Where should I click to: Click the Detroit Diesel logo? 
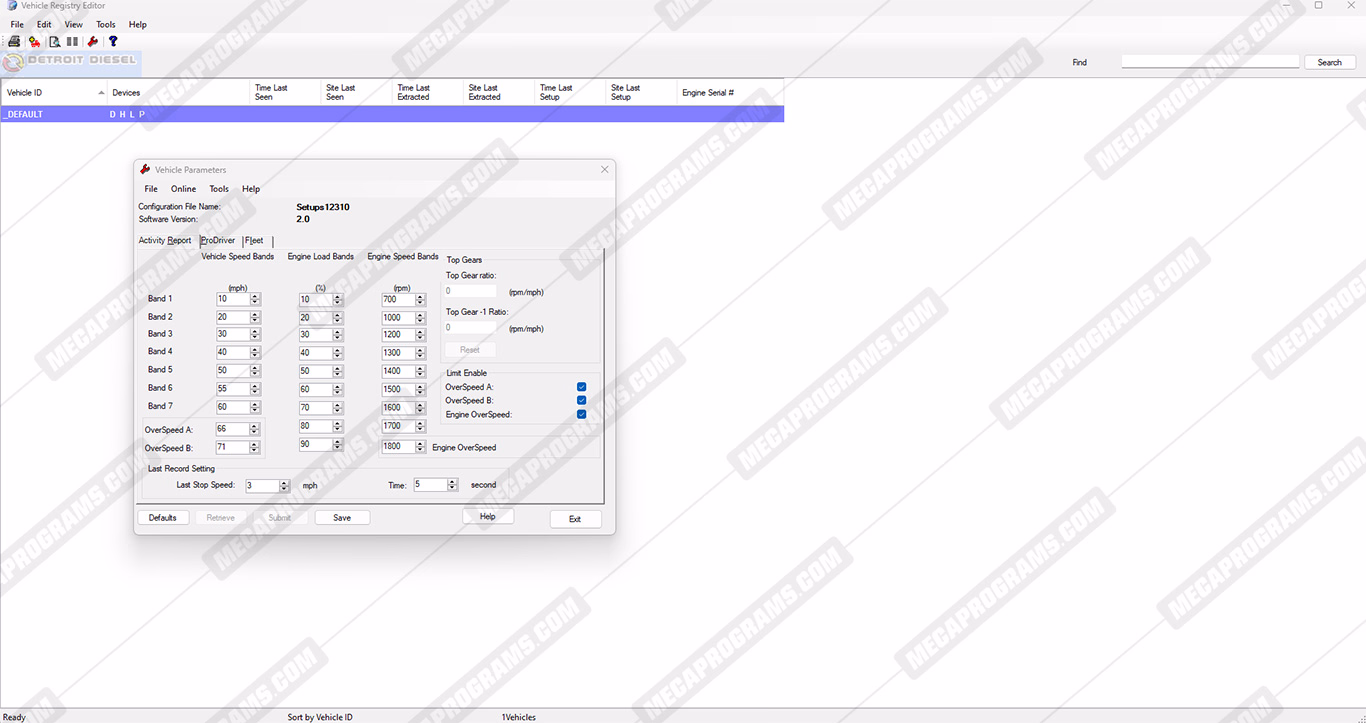click(70, 62)
